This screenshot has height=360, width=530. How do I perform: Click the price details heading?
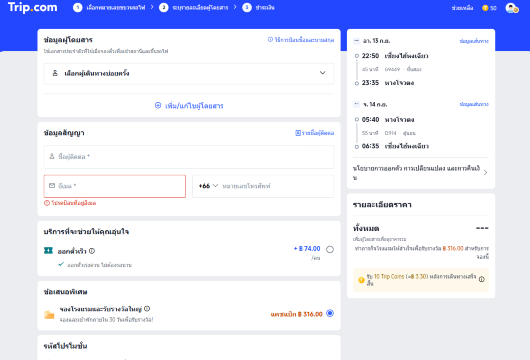point(382,205)
